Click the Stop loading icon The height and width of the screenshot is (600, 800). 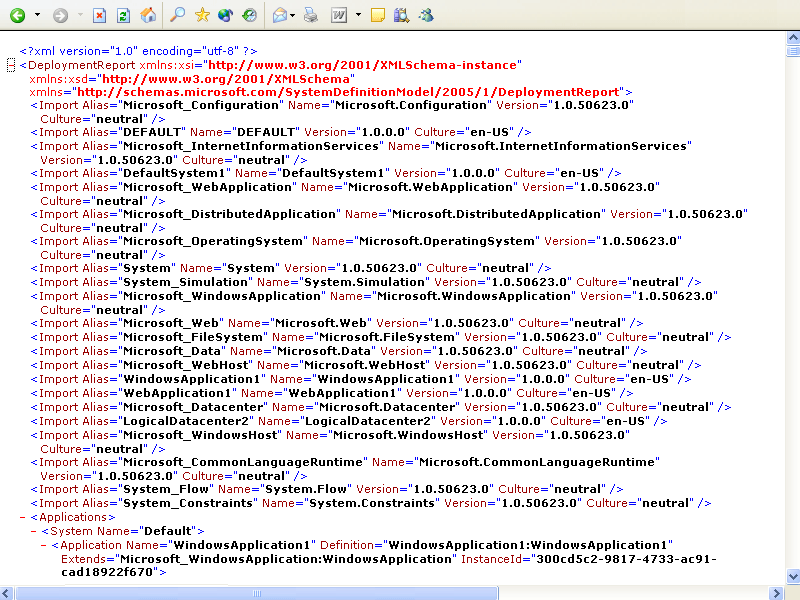coord(100,15)
